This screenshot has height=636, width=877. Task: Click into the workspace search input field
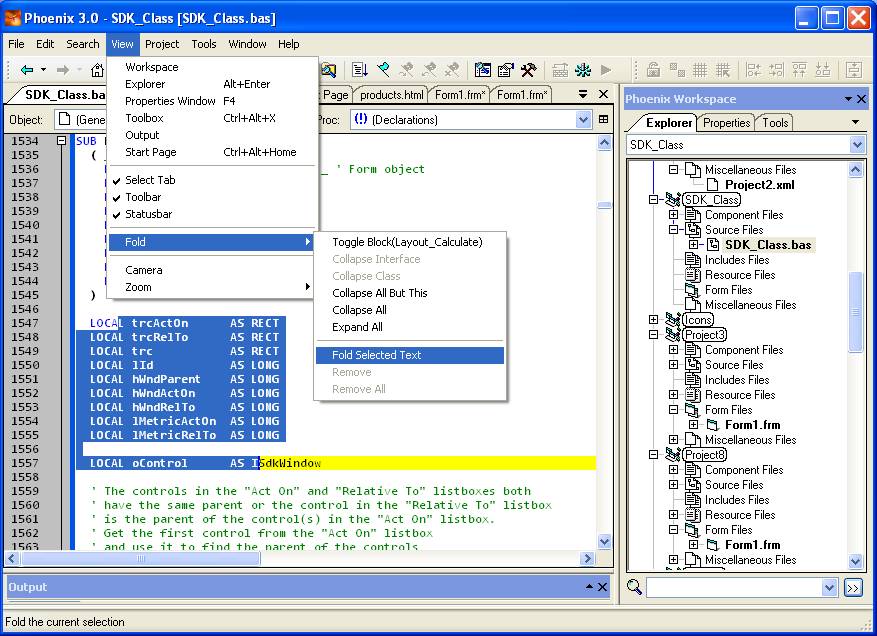[734, 587]
